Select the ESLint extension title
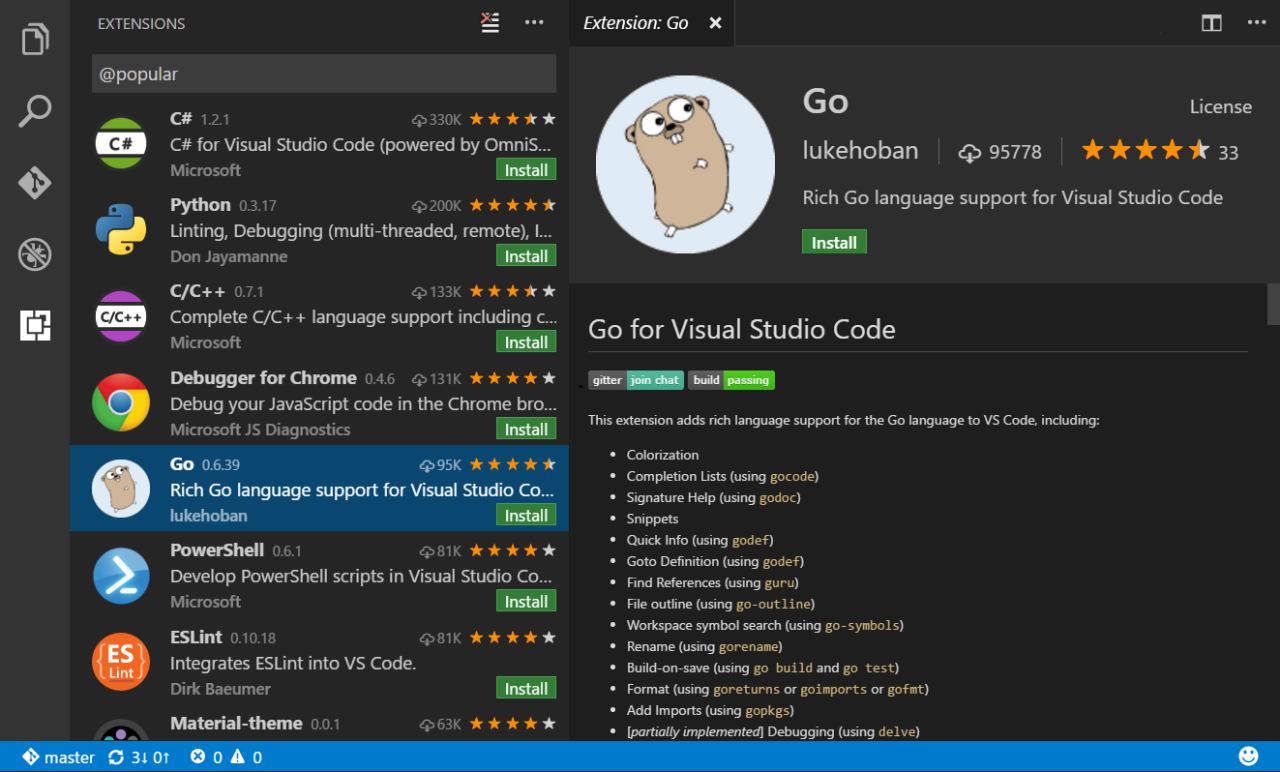Screen dimensions: 1280x772 point(196,637)
